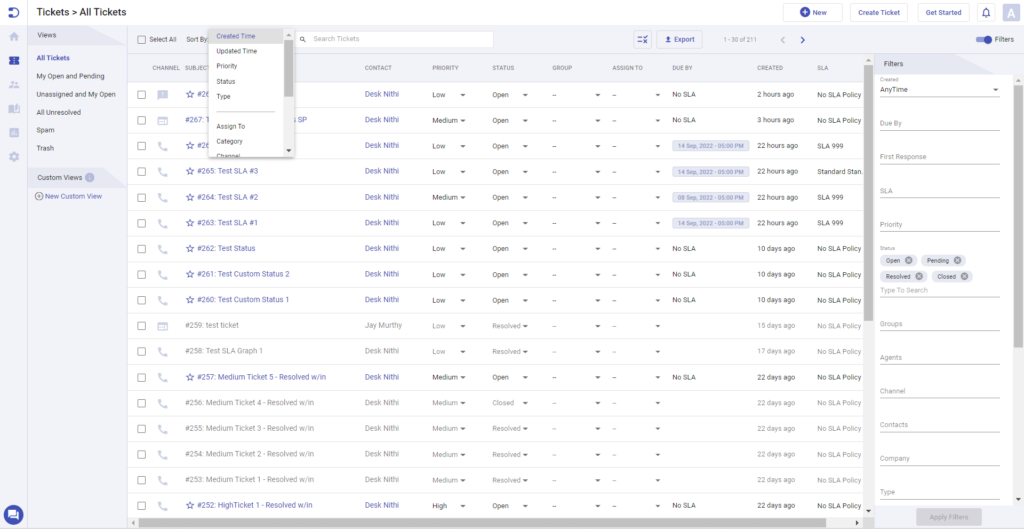Click the app logo in top-left corner
1024x529 pixels.
[x=14, y=12]
